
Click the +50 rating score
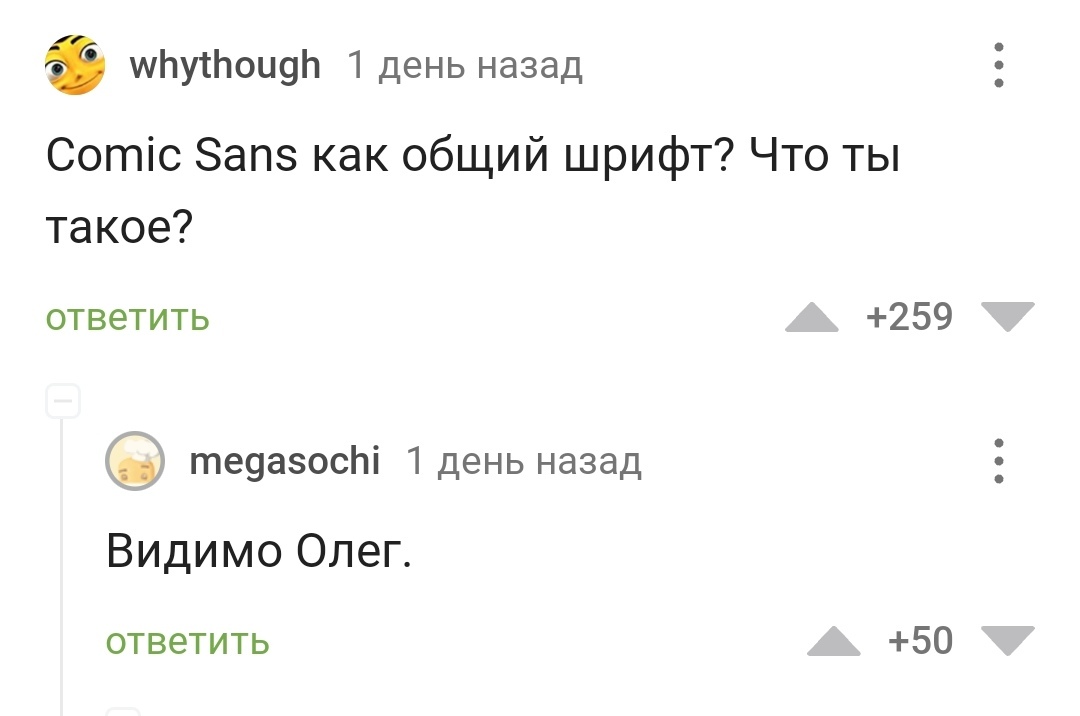[x=920, y=641]
